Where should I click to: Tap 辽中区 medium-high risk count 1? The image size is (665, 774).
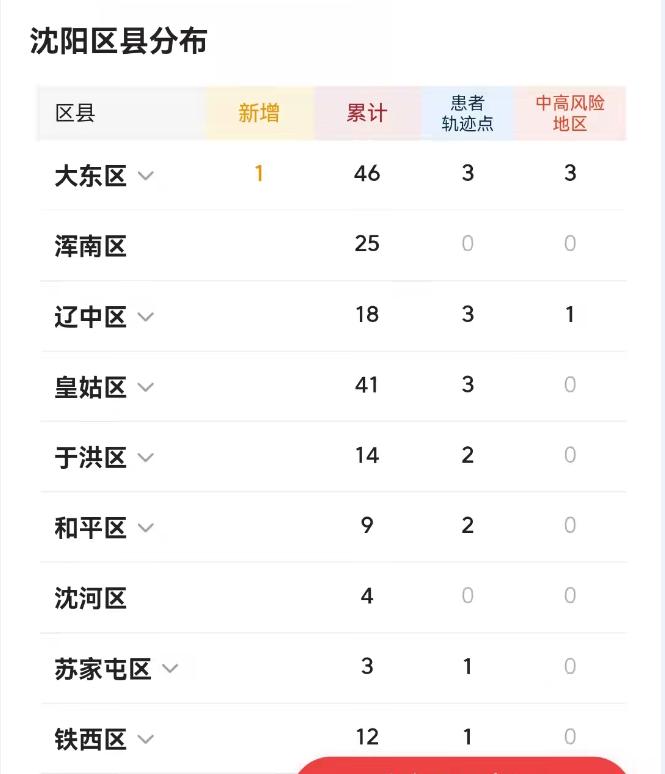click(x=570, y=315)
